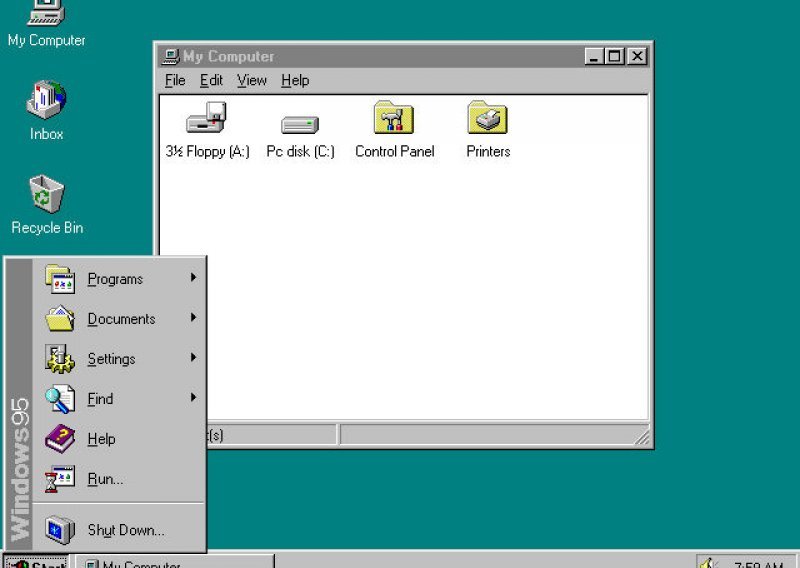Screen dimensions: 800x568
Task: Click the My Computer taskbar button
Action: click(175, 562)
